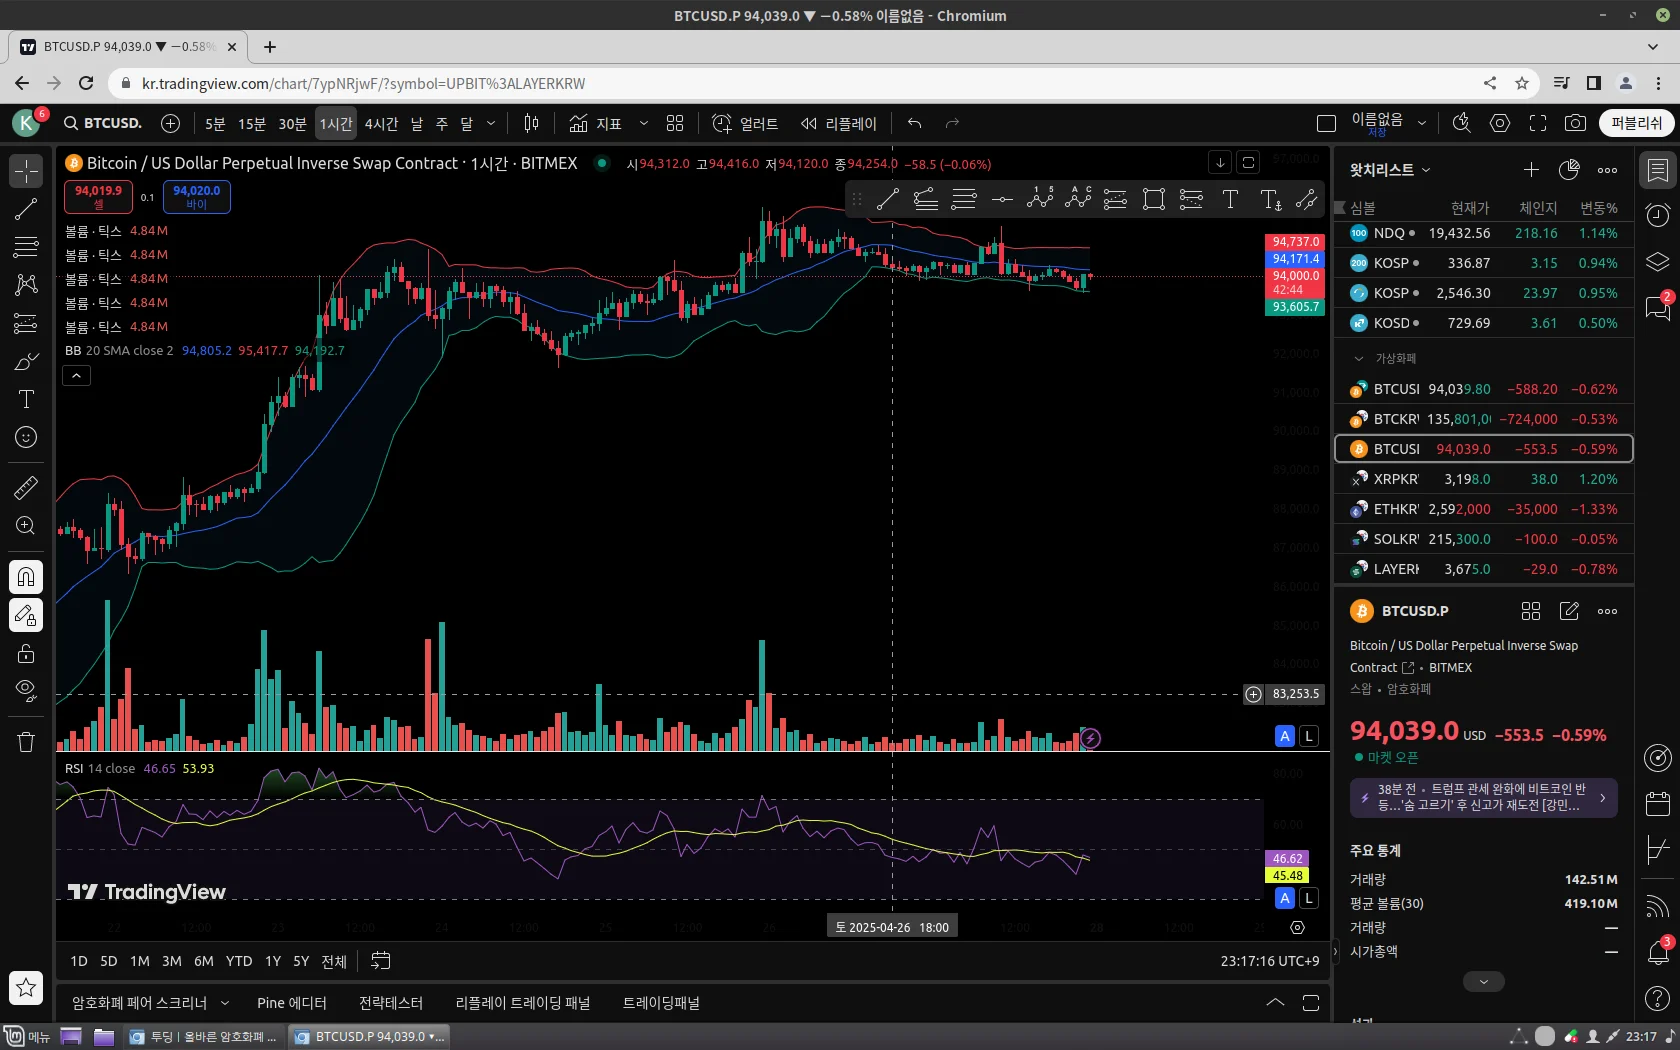This screenshot has width=1680, height=1050.
Task: Select the zoom in tool
Action: (x=26, y=526)
